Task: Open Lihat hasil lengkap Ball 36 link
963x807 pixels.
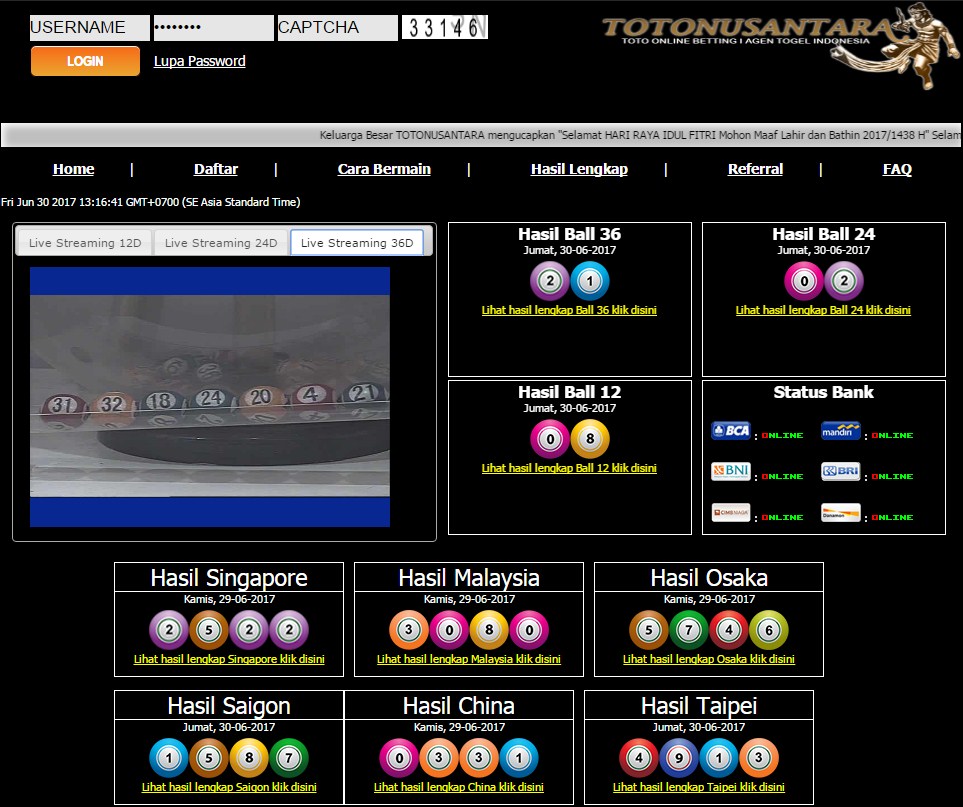Action: (569, 310)
